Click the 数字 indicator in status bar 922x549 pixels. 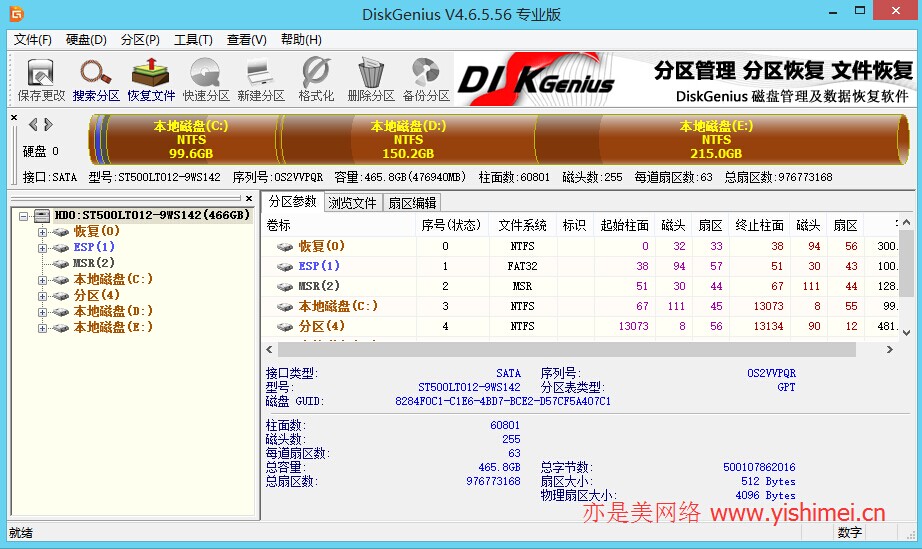pos(850,533)
